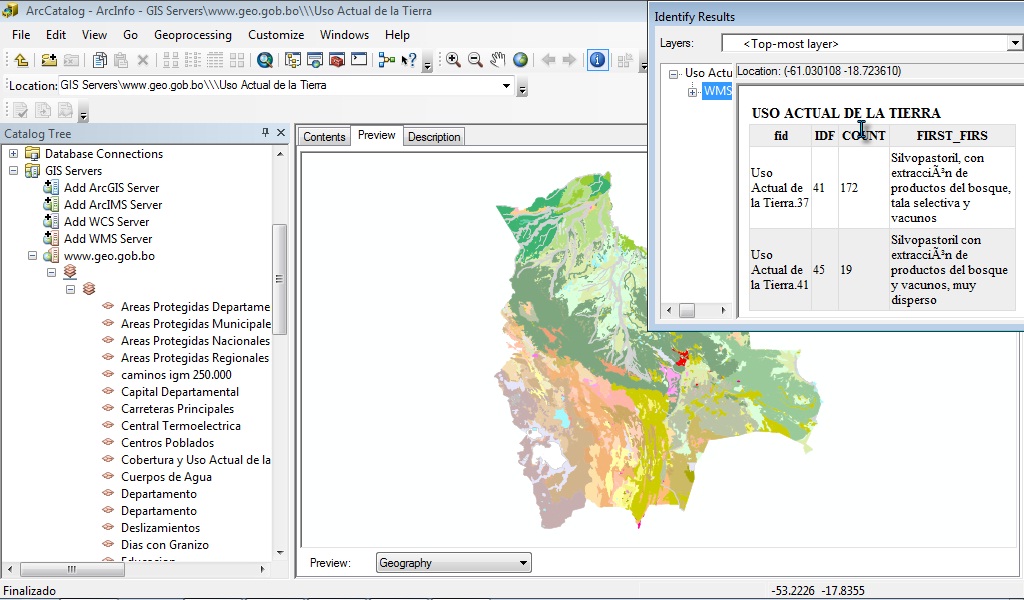1024x600 pixels.
Task: Open the red ArcToolbox window
Action: point(336,60)
